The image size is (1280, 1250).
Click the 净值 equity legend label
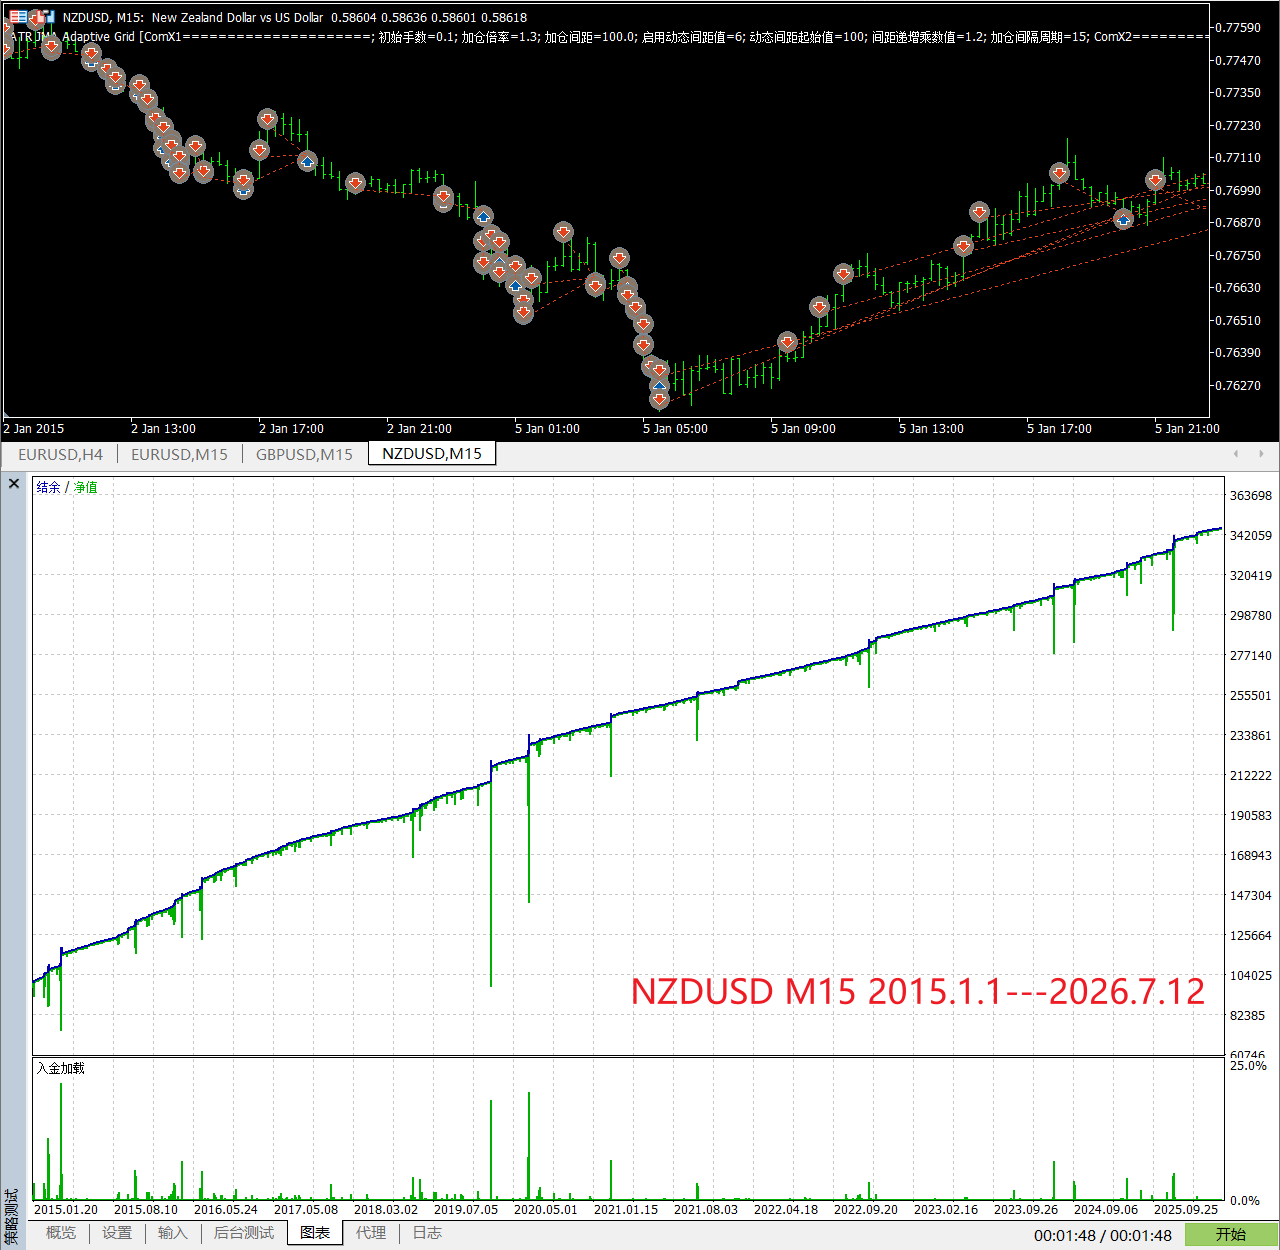(x=86, y=487)
